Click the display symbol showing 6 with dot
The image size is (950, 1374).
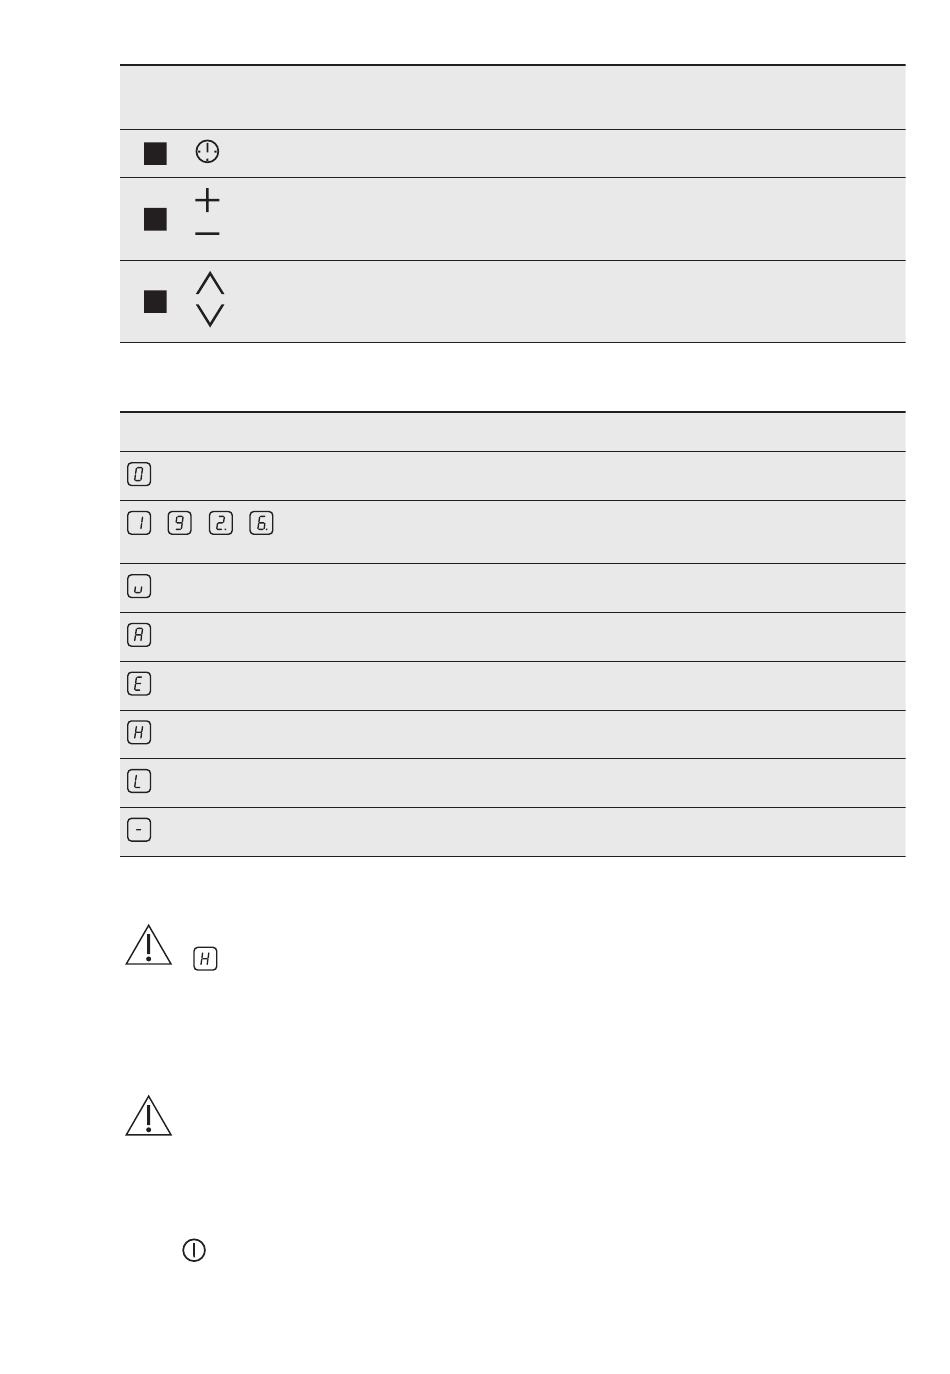click(x=261, y=523)
